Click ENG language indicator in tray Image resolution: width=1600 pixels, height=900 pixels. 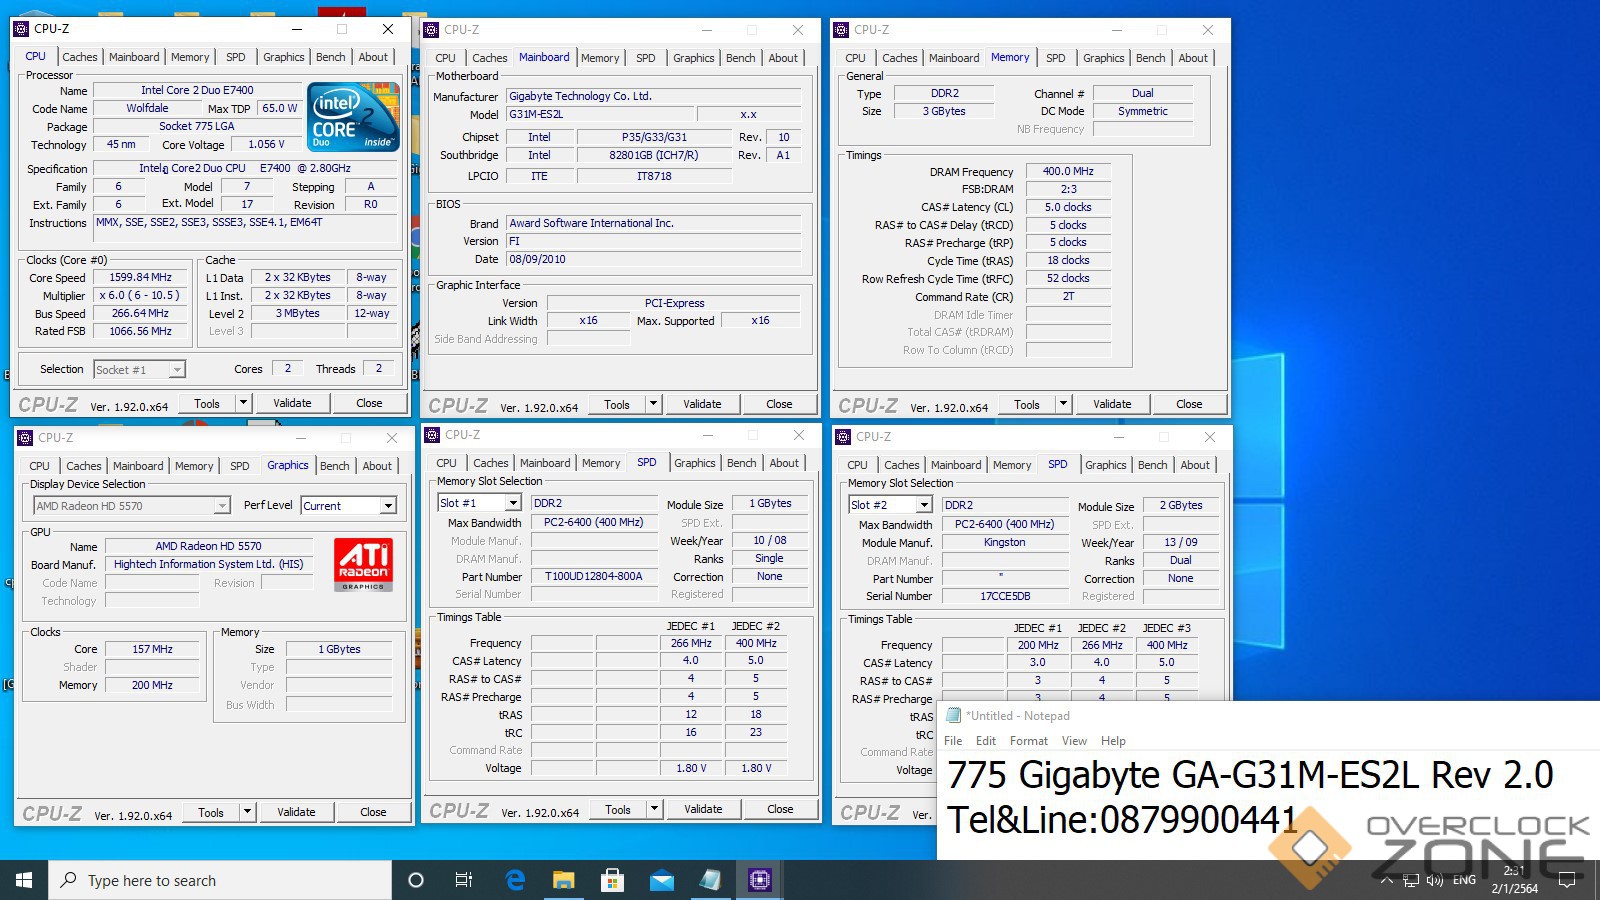click(x=1464, y=880)
